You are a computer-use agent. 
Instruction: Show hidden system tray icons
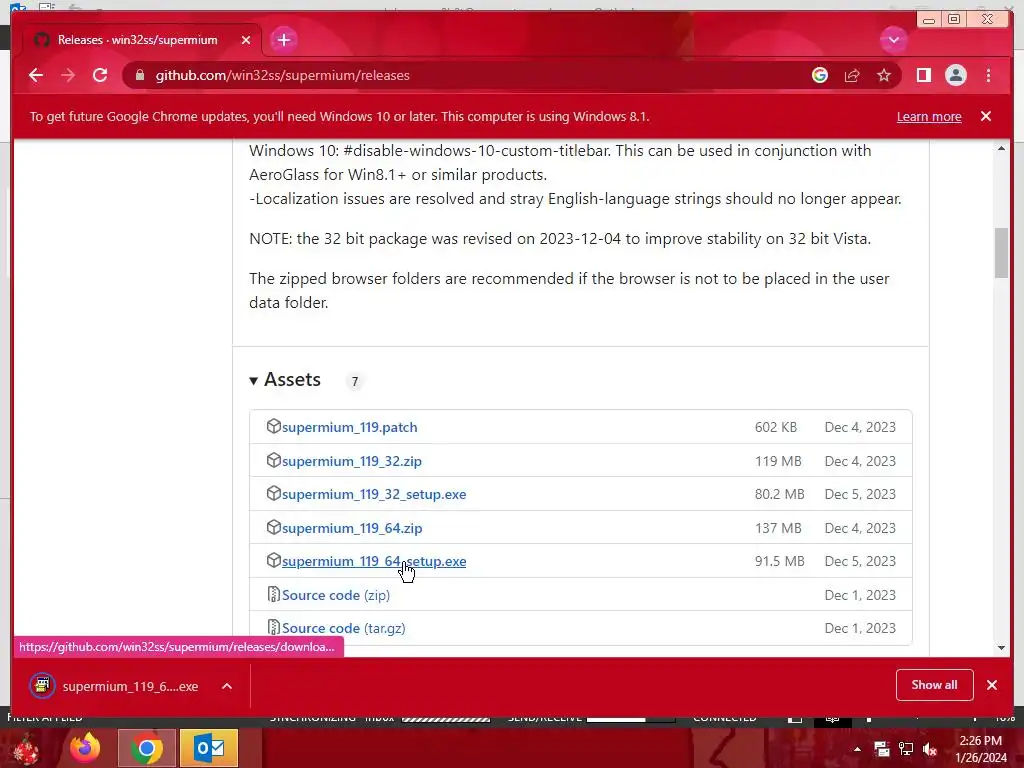(857, 749)
